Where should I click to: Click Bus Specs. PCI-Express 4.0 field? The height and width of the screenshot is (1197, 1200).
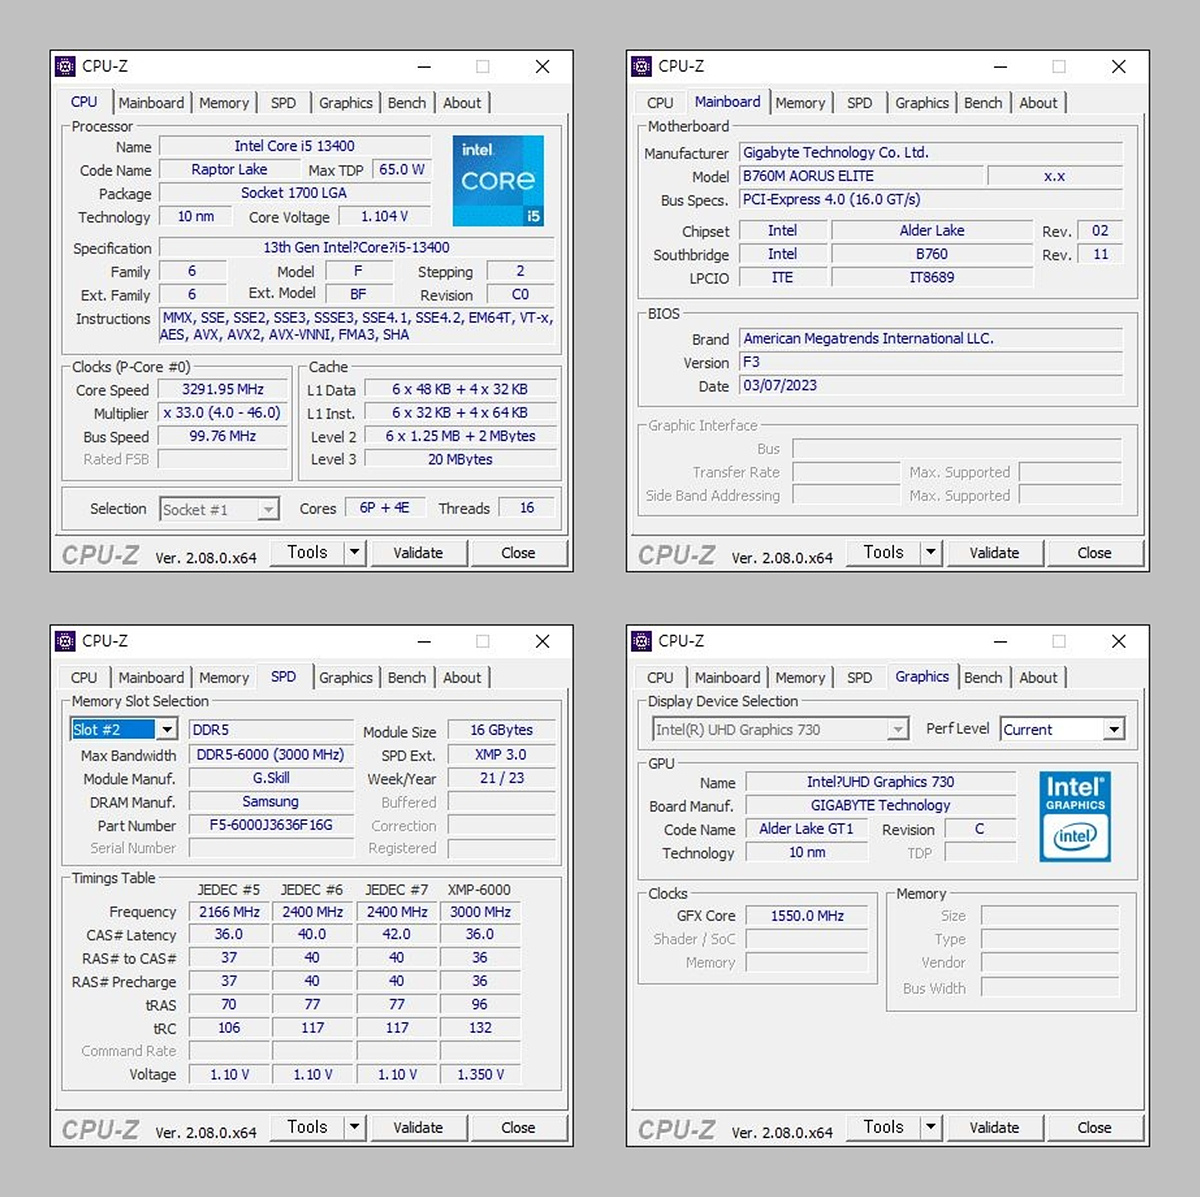[x=931, y=200]
